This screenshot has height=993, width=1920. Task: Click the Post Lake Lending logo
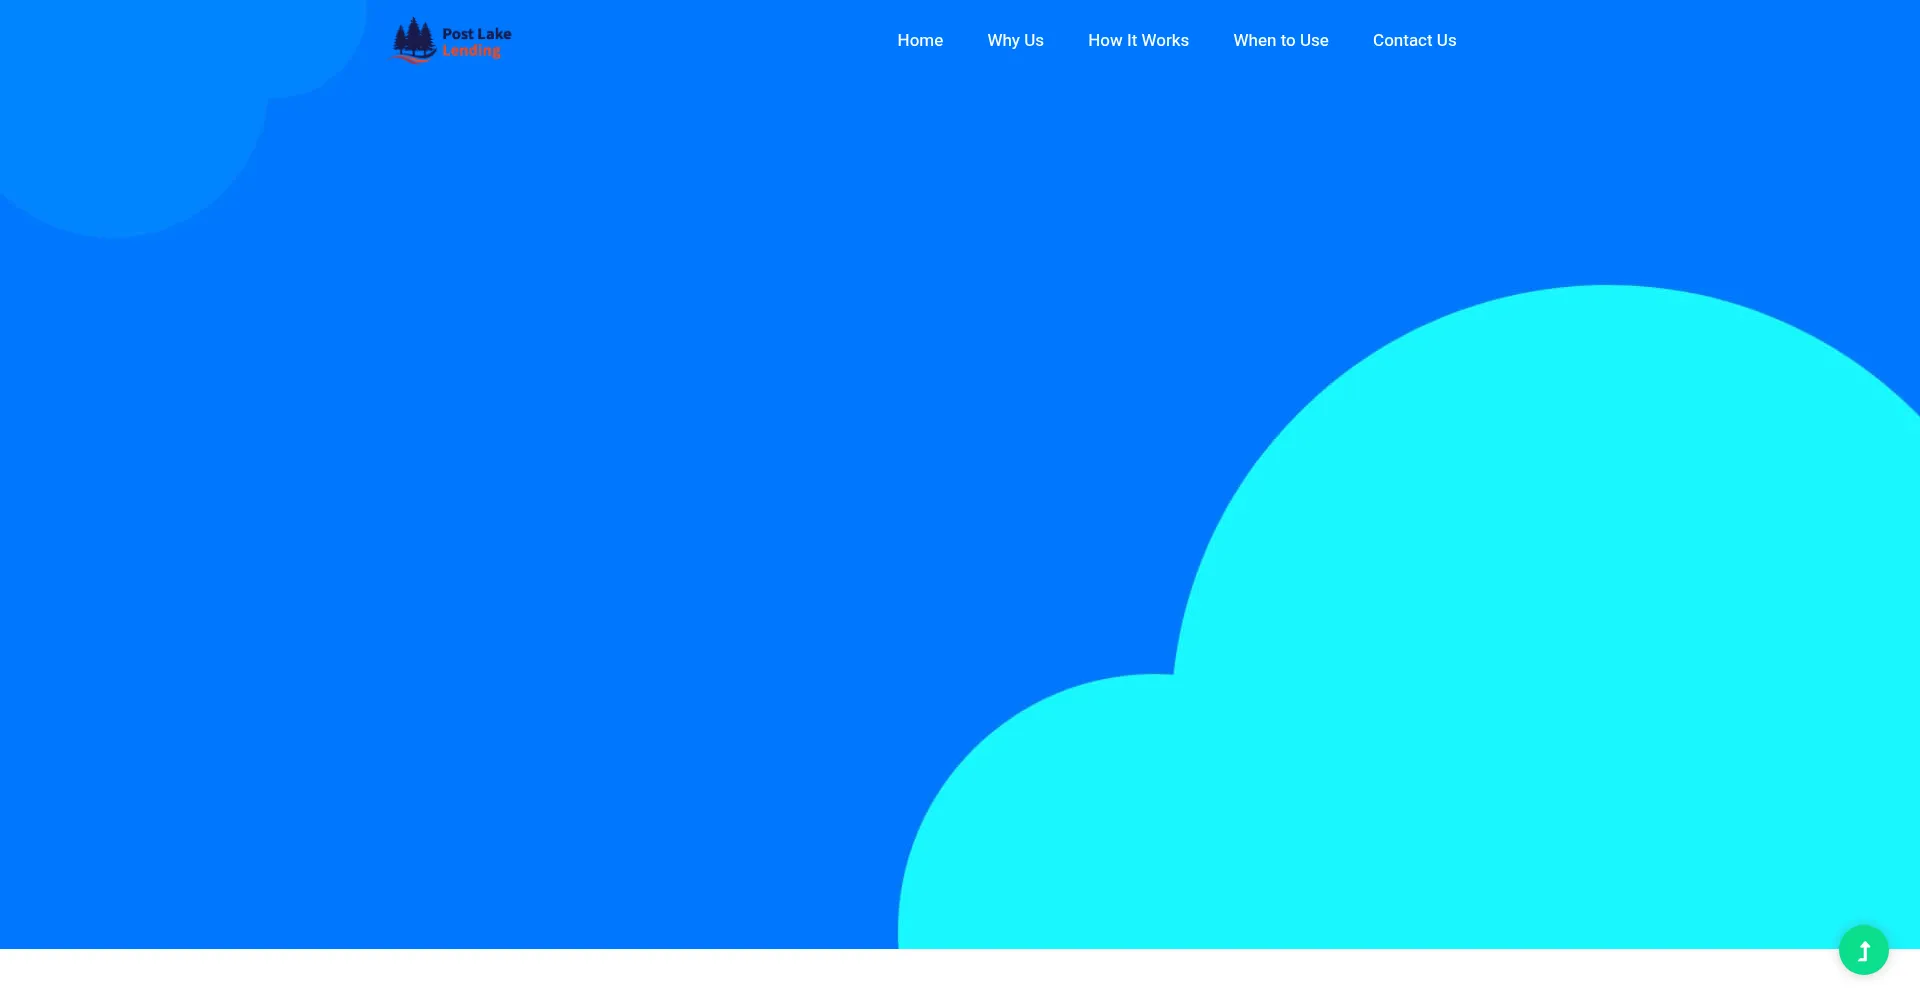452,40
